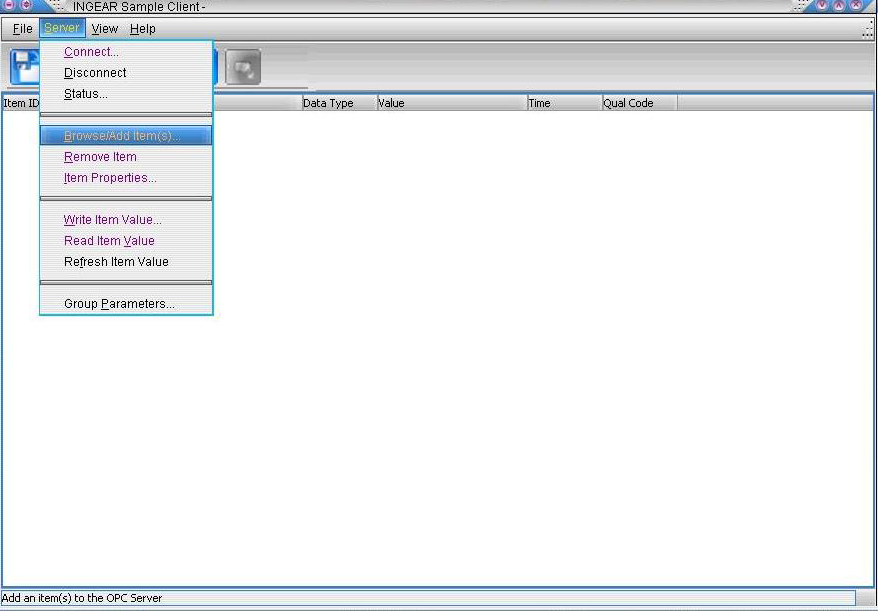The height and width of the screenshot is (612, 879).
Task: Click the gray disabled toolbar icon
Action: click(243, 67)
